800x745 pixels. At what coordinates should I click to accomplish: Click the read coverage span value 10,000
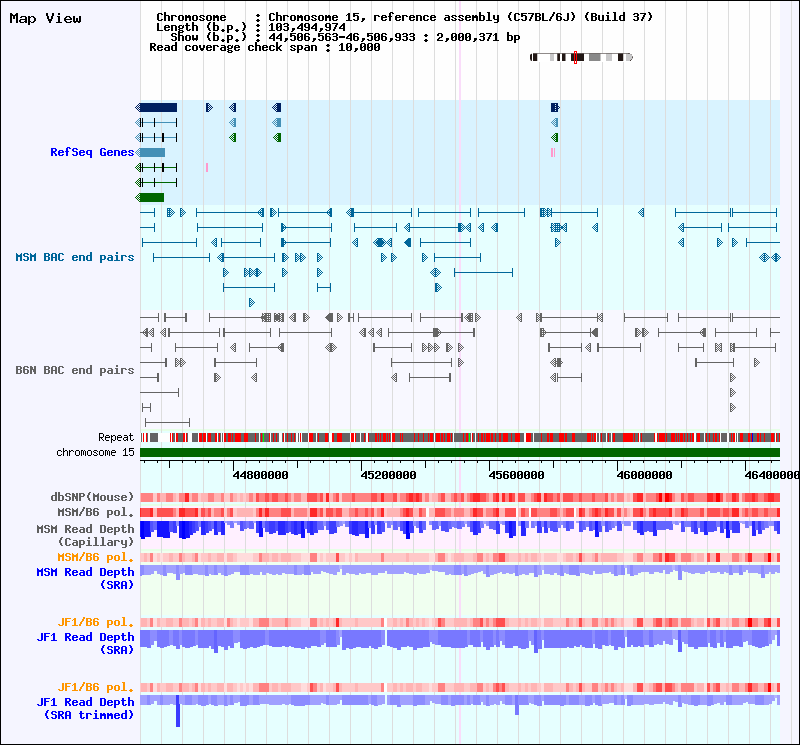point(359,47)
